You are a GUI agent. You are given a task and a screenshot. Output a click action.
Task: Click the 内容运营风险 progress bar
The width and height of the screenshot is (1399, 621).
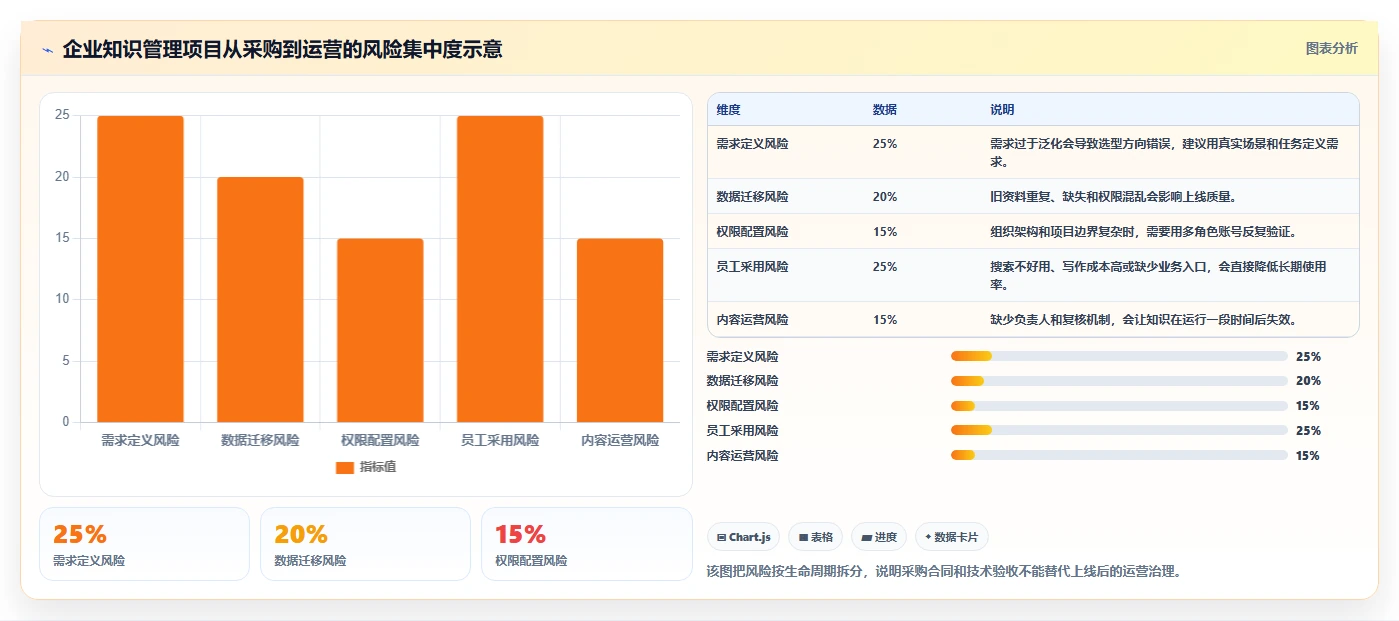pyautogui.click(x=1119, y=456)
